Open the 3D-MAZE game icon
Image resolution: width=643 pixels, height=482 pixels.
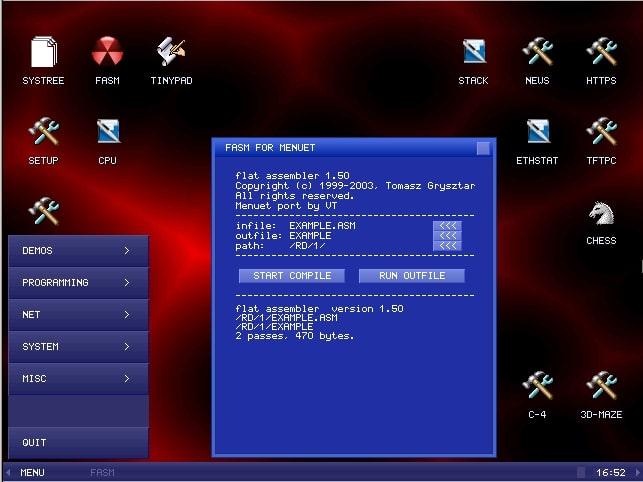[601, 387]
